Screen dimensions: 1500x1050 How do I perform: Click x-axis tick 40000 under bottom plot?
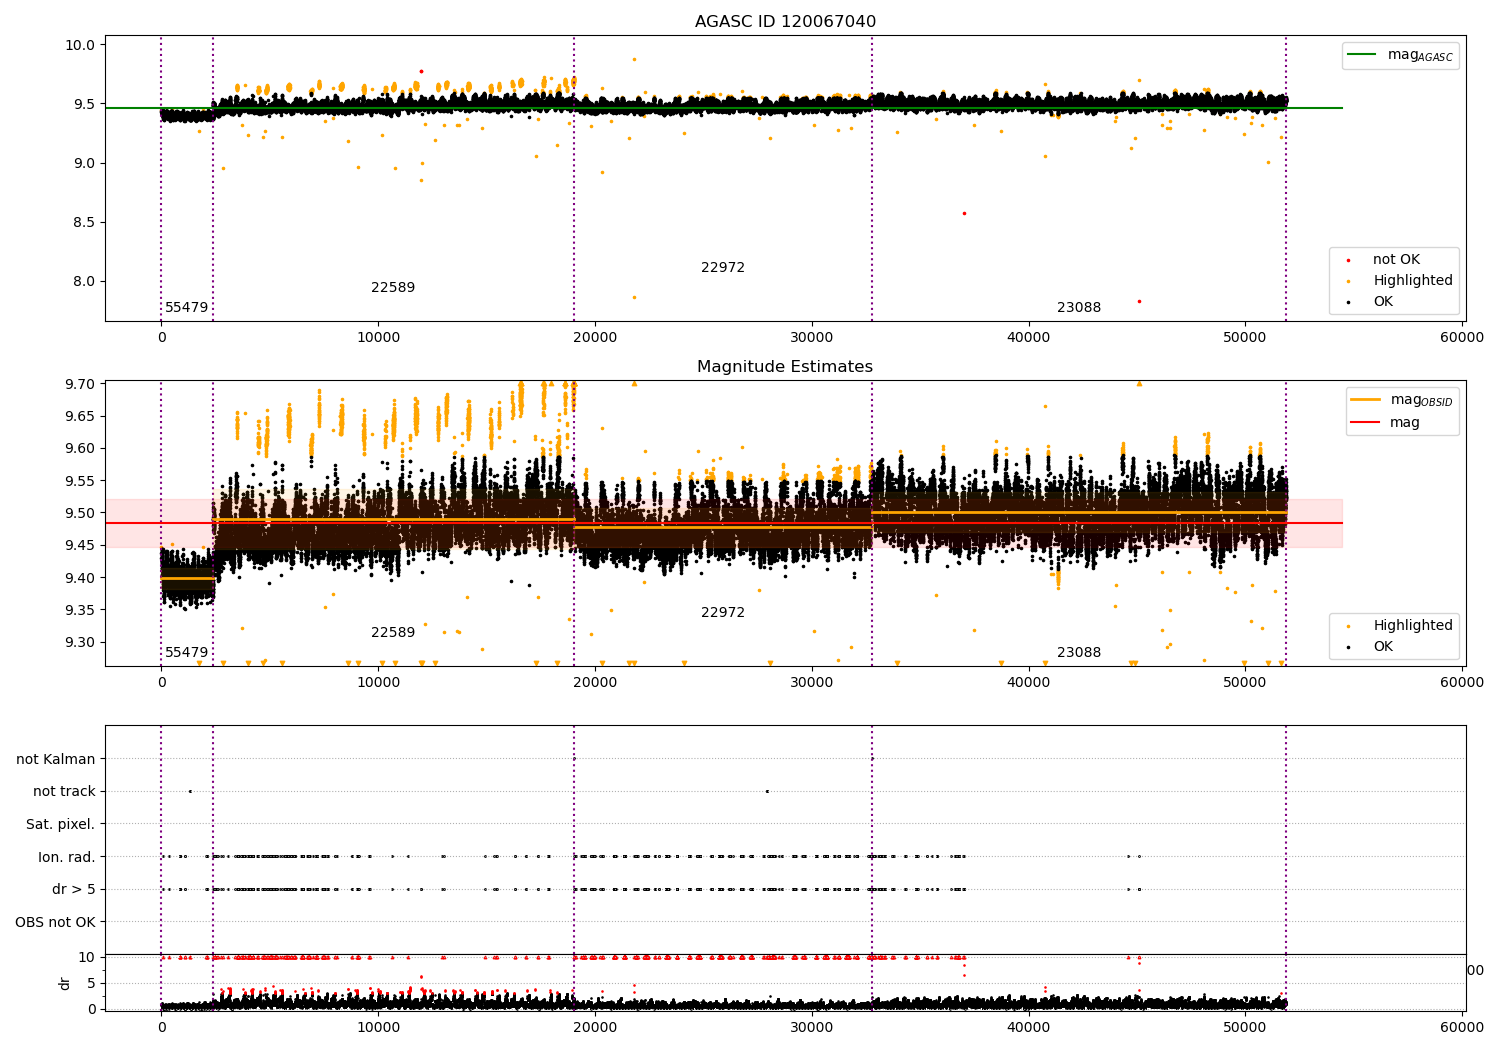click(x=1028, y=1027)
